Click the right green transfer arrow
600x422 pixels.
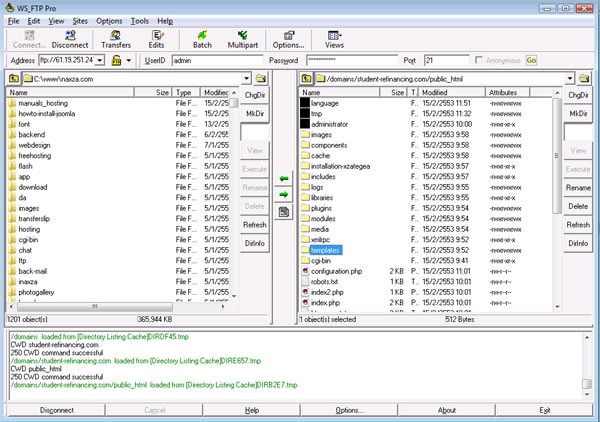pos(284,195)
